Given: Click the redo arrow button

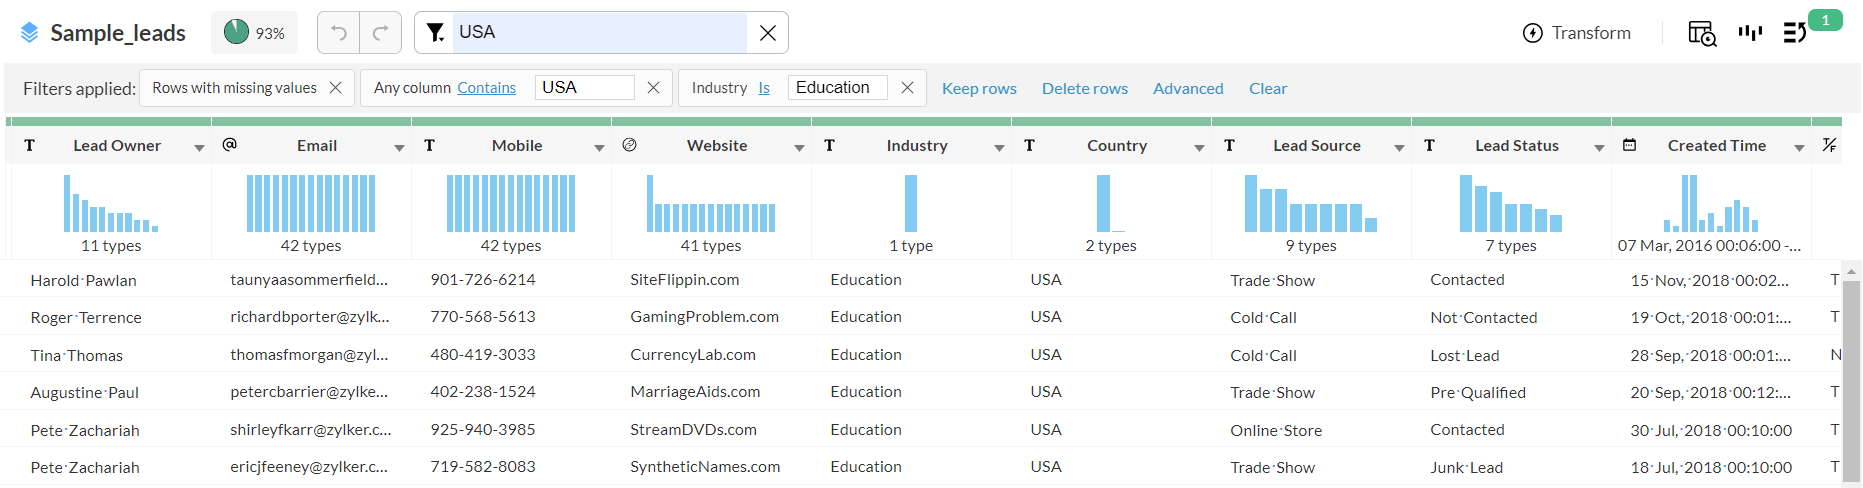Looking at the screenshot, I should coord(380,33).
